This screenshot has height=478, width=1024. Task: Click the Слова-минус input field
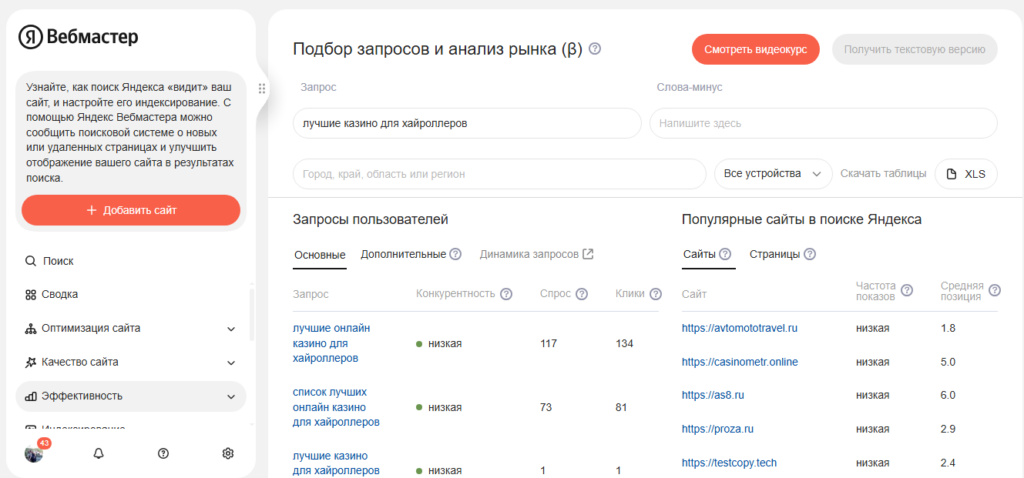tap(824, 123)
